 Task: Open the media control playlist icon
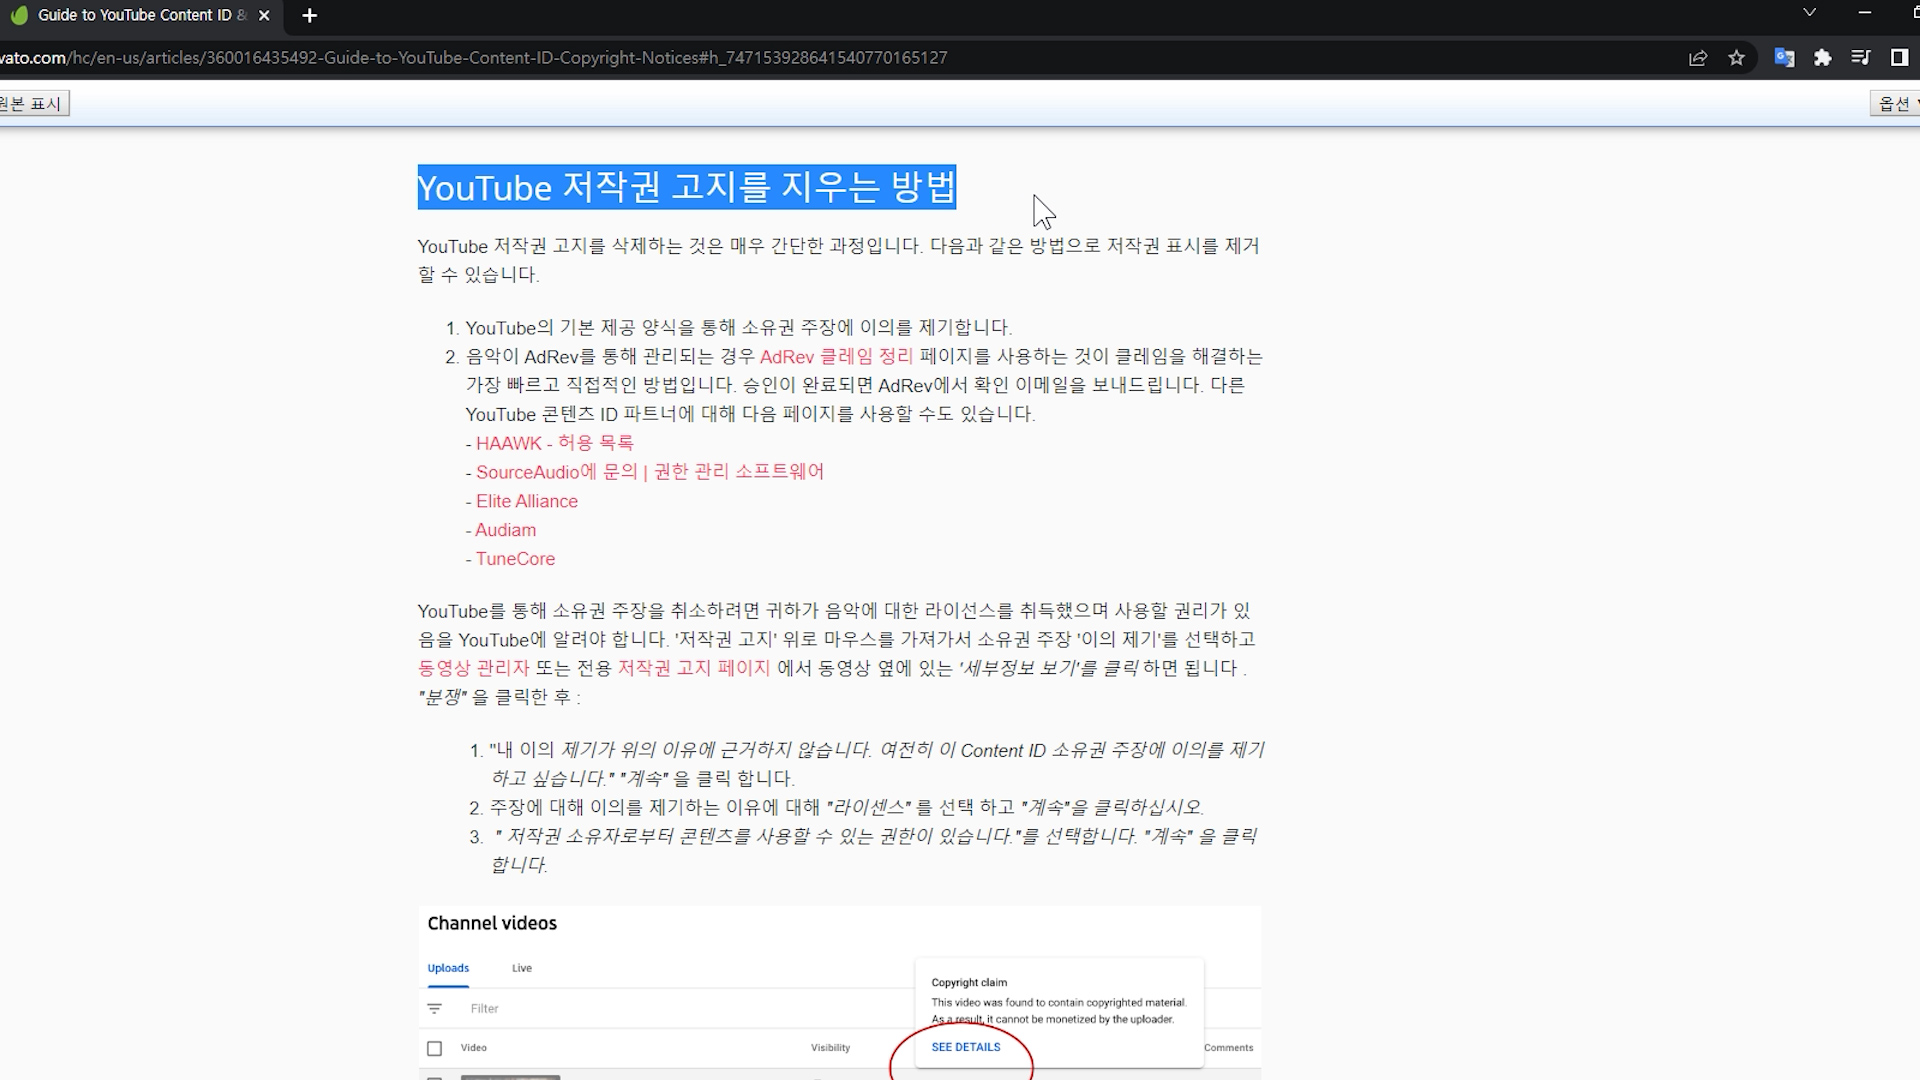pyautogui.click(x=1861, y=58)
